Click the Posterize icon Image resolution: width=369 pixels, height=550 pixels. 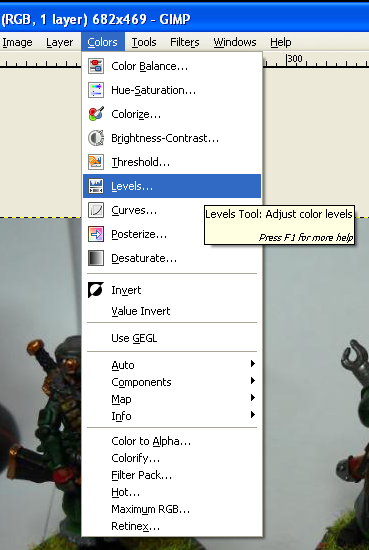(x=96, y=234)
